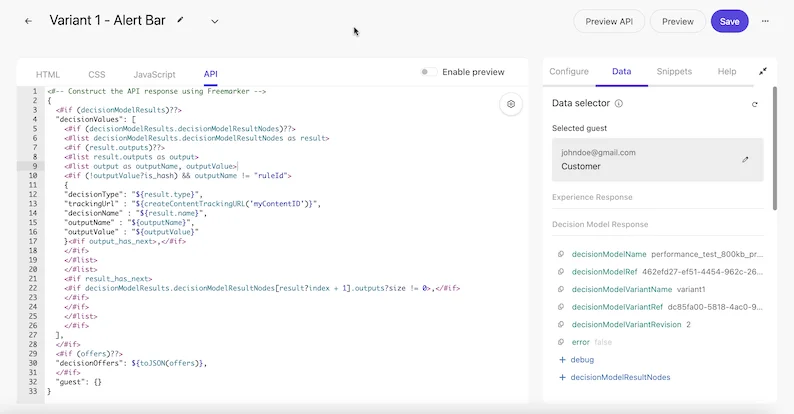Click the Experience Response section header

click(592, 197)
